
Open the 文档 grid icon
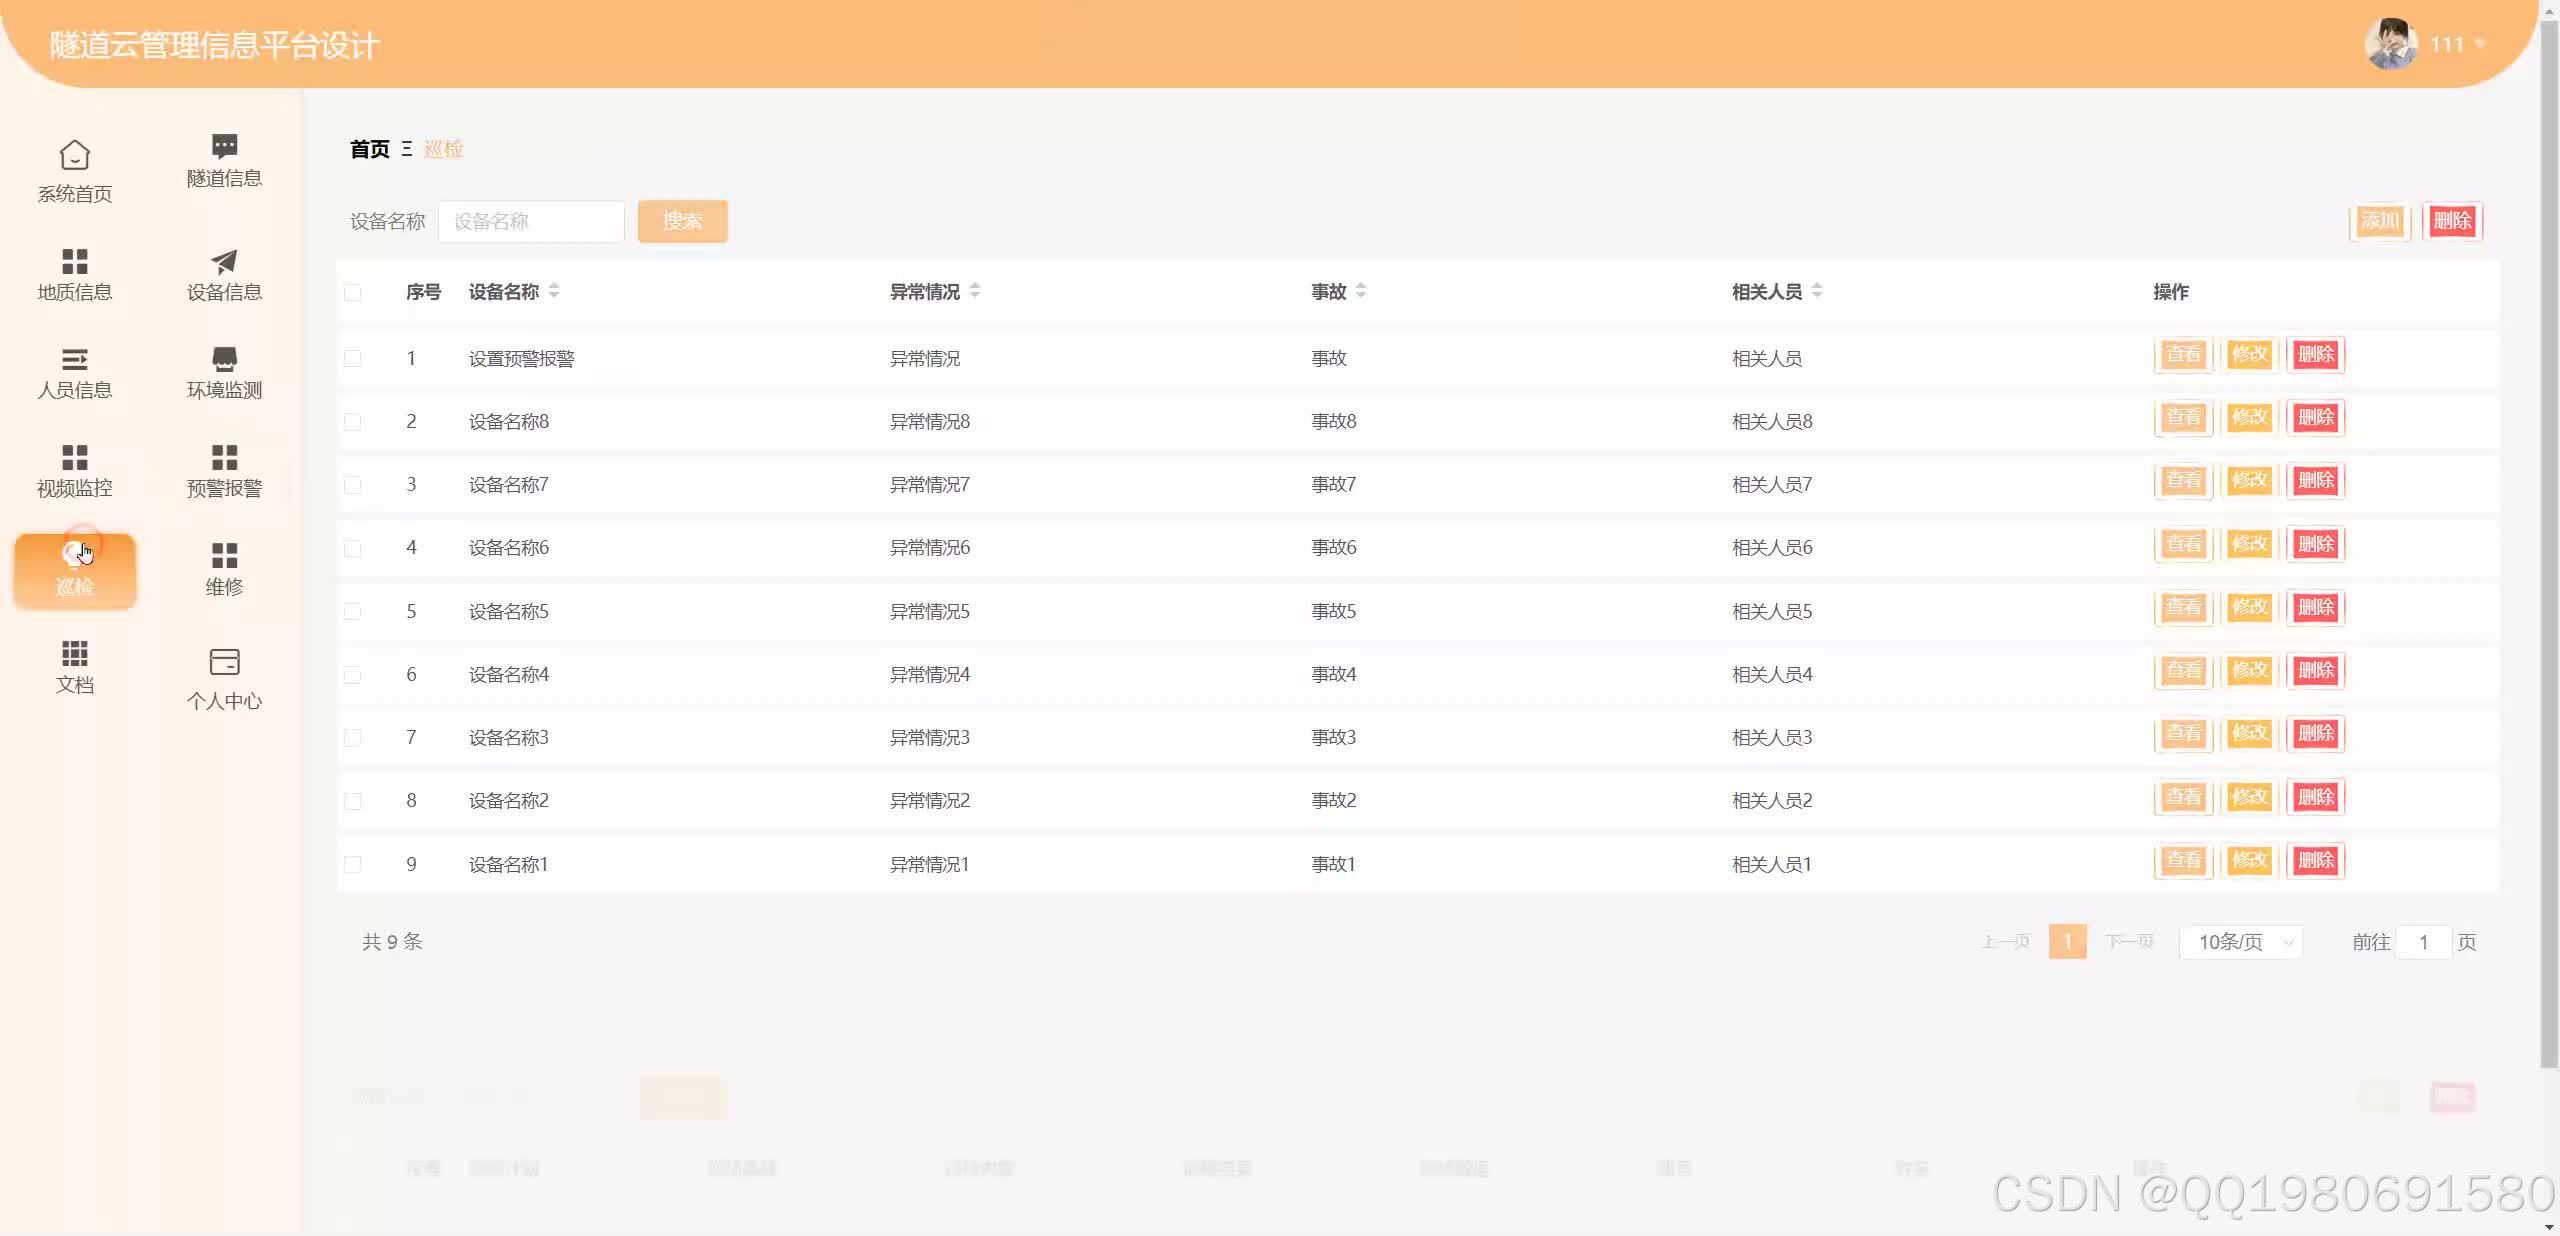[74, 654]
